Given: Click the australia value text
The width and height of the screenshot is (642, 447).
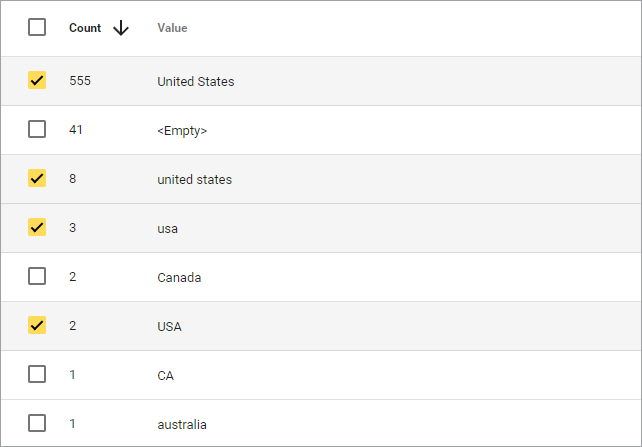Looking at the screenshot, I should click(182, 424).
